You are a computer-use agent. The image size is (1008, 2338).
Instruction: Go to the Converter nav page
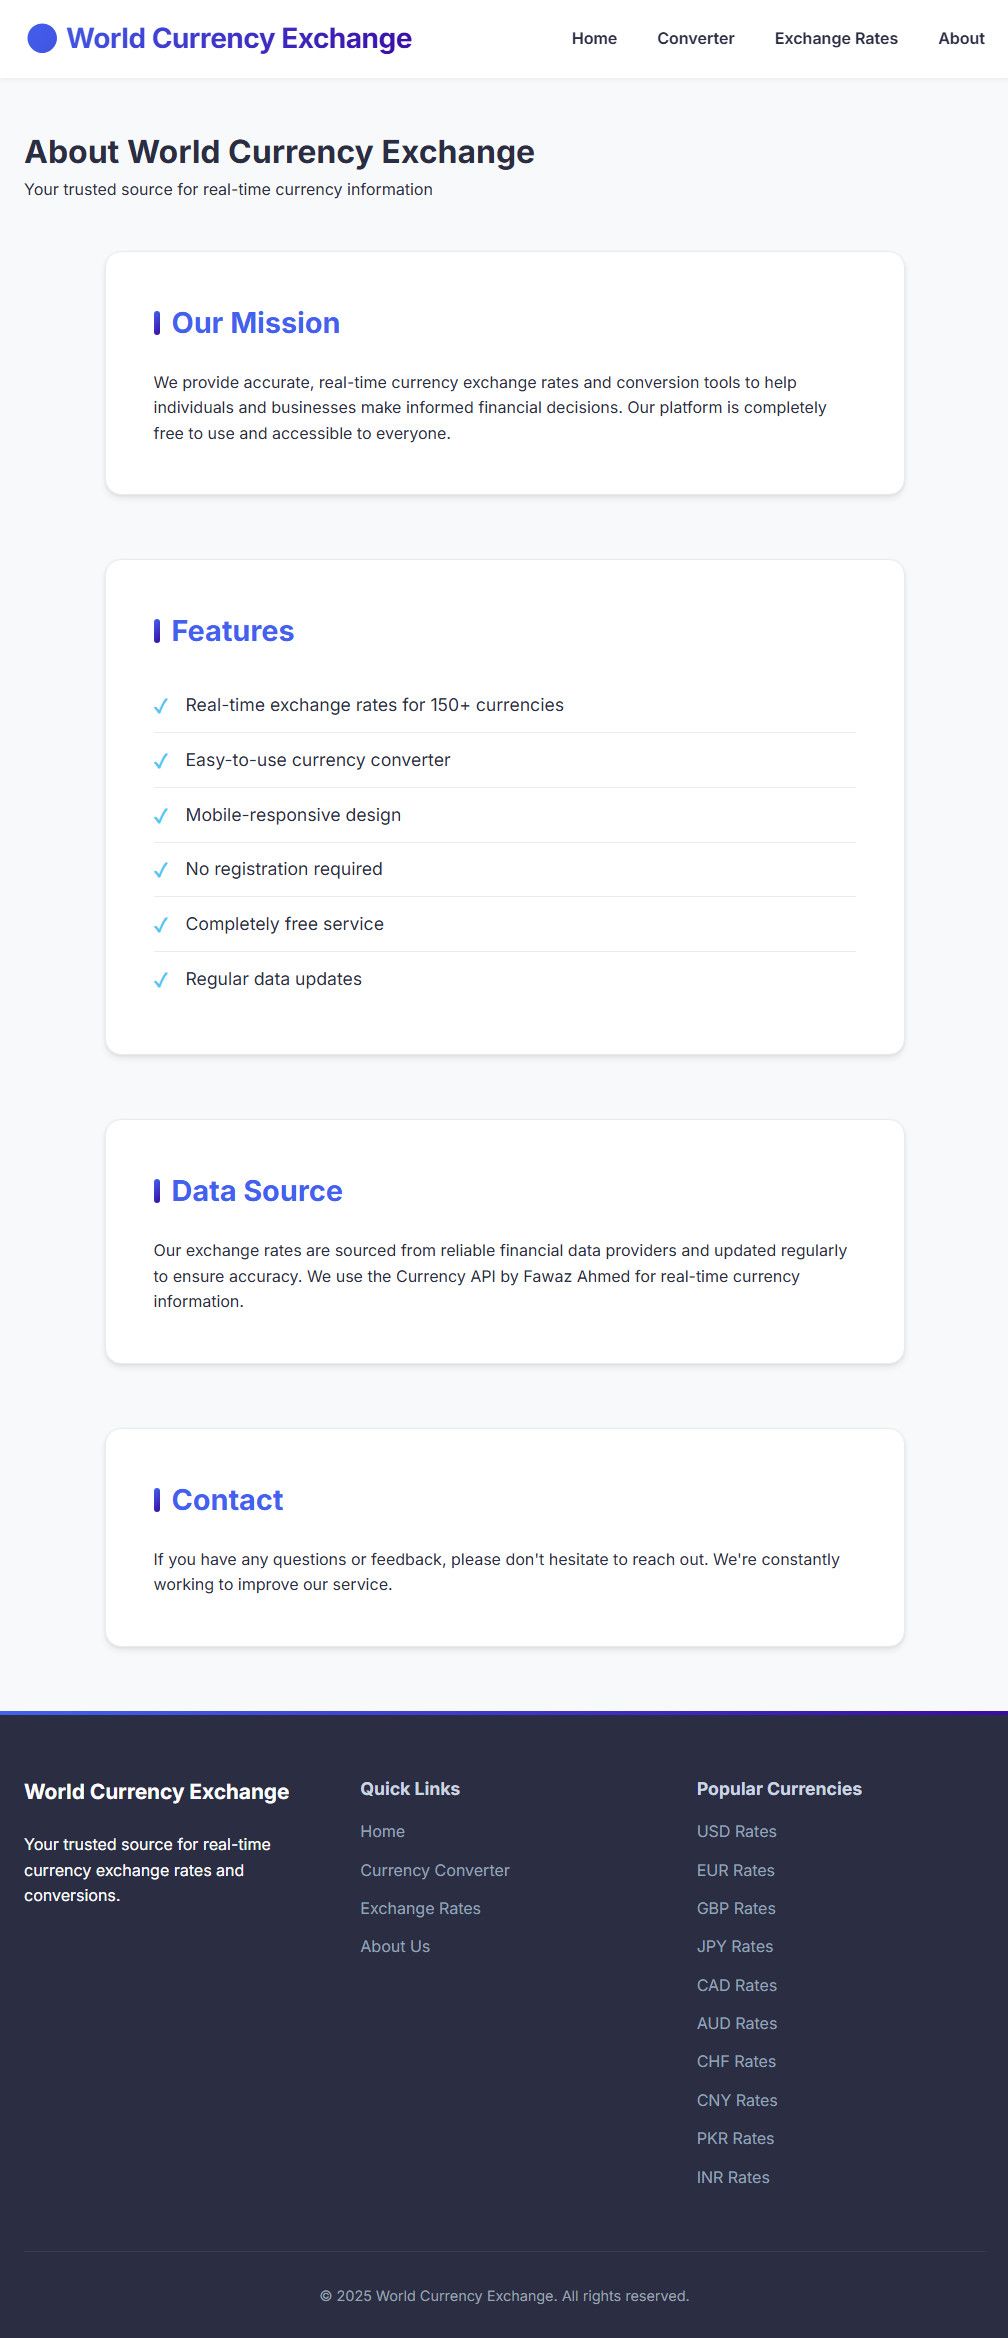(x=695, y=39)
